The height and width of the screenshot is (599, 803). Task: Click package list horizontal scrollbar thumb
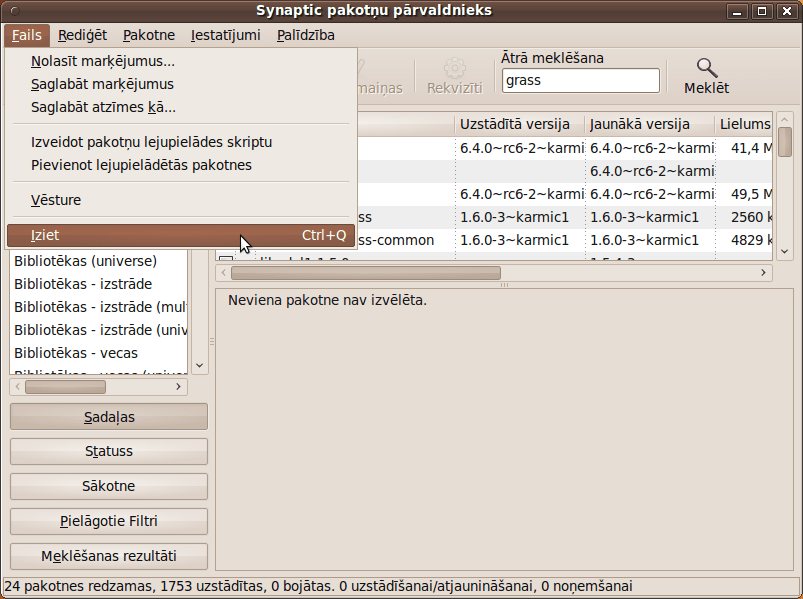tap(366, 273)
